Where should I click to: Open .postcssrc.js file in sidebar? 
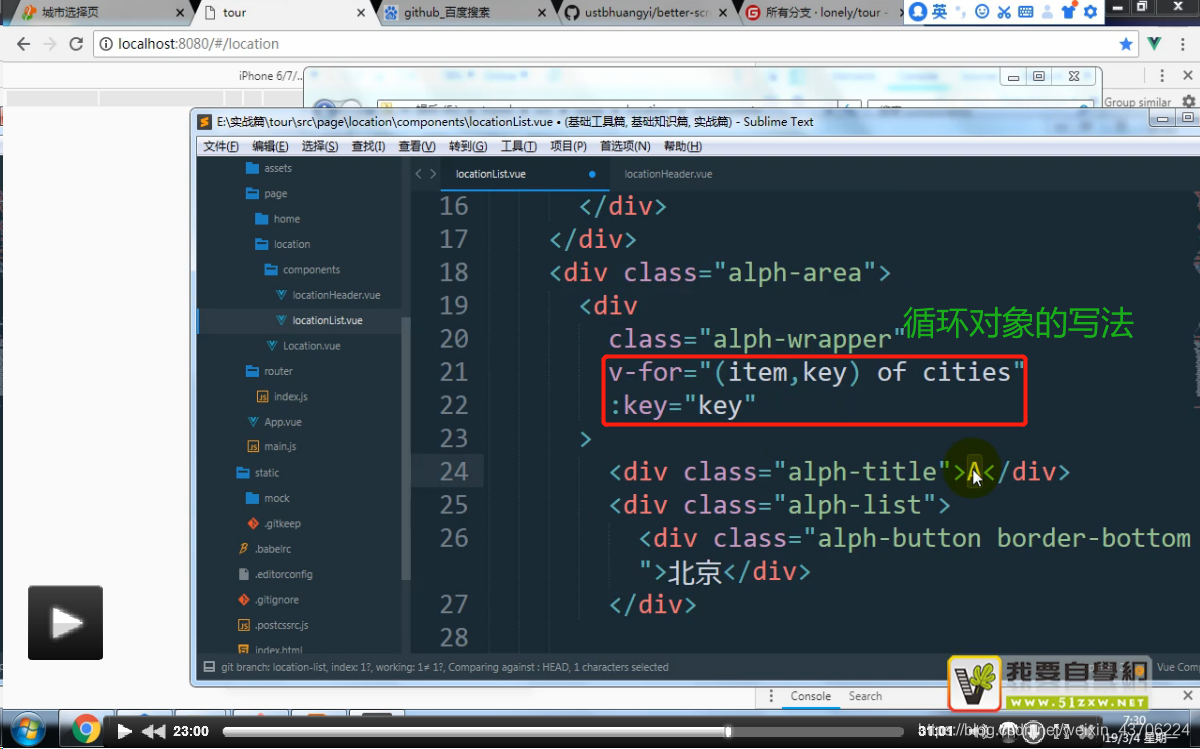click(x=273, y=625)
